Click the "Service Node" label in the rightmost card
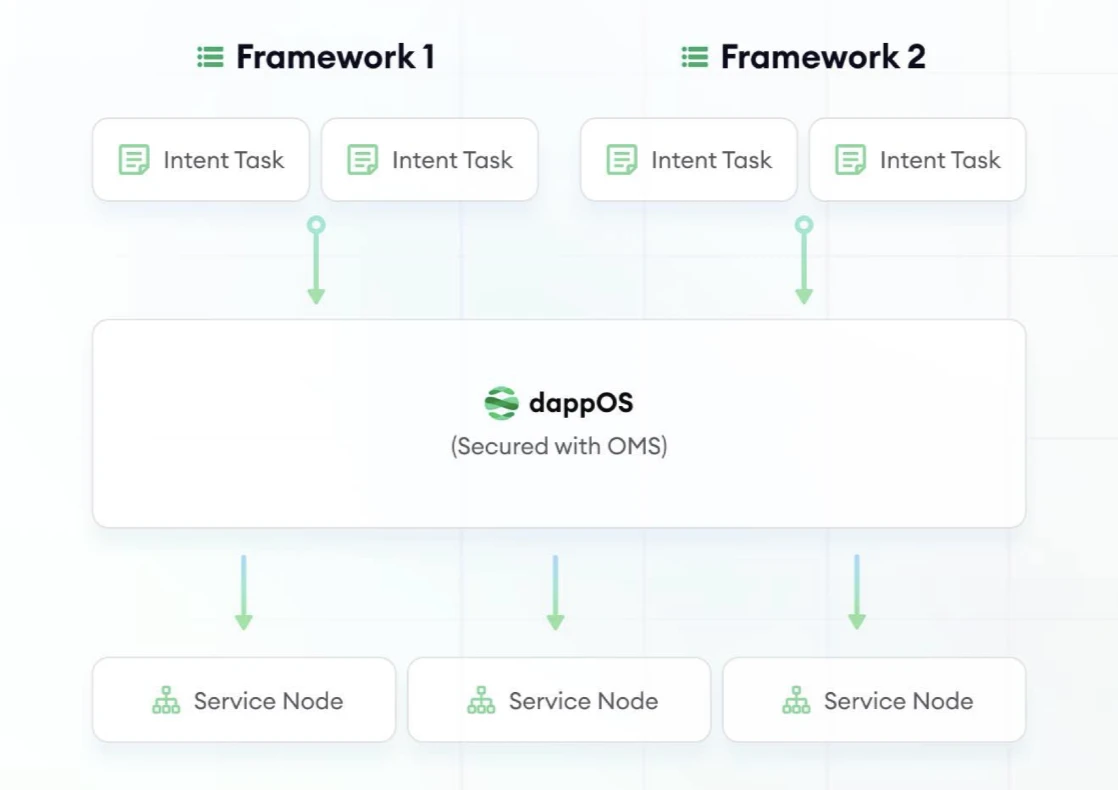1118x790 pixels. (x=898, y=701)
